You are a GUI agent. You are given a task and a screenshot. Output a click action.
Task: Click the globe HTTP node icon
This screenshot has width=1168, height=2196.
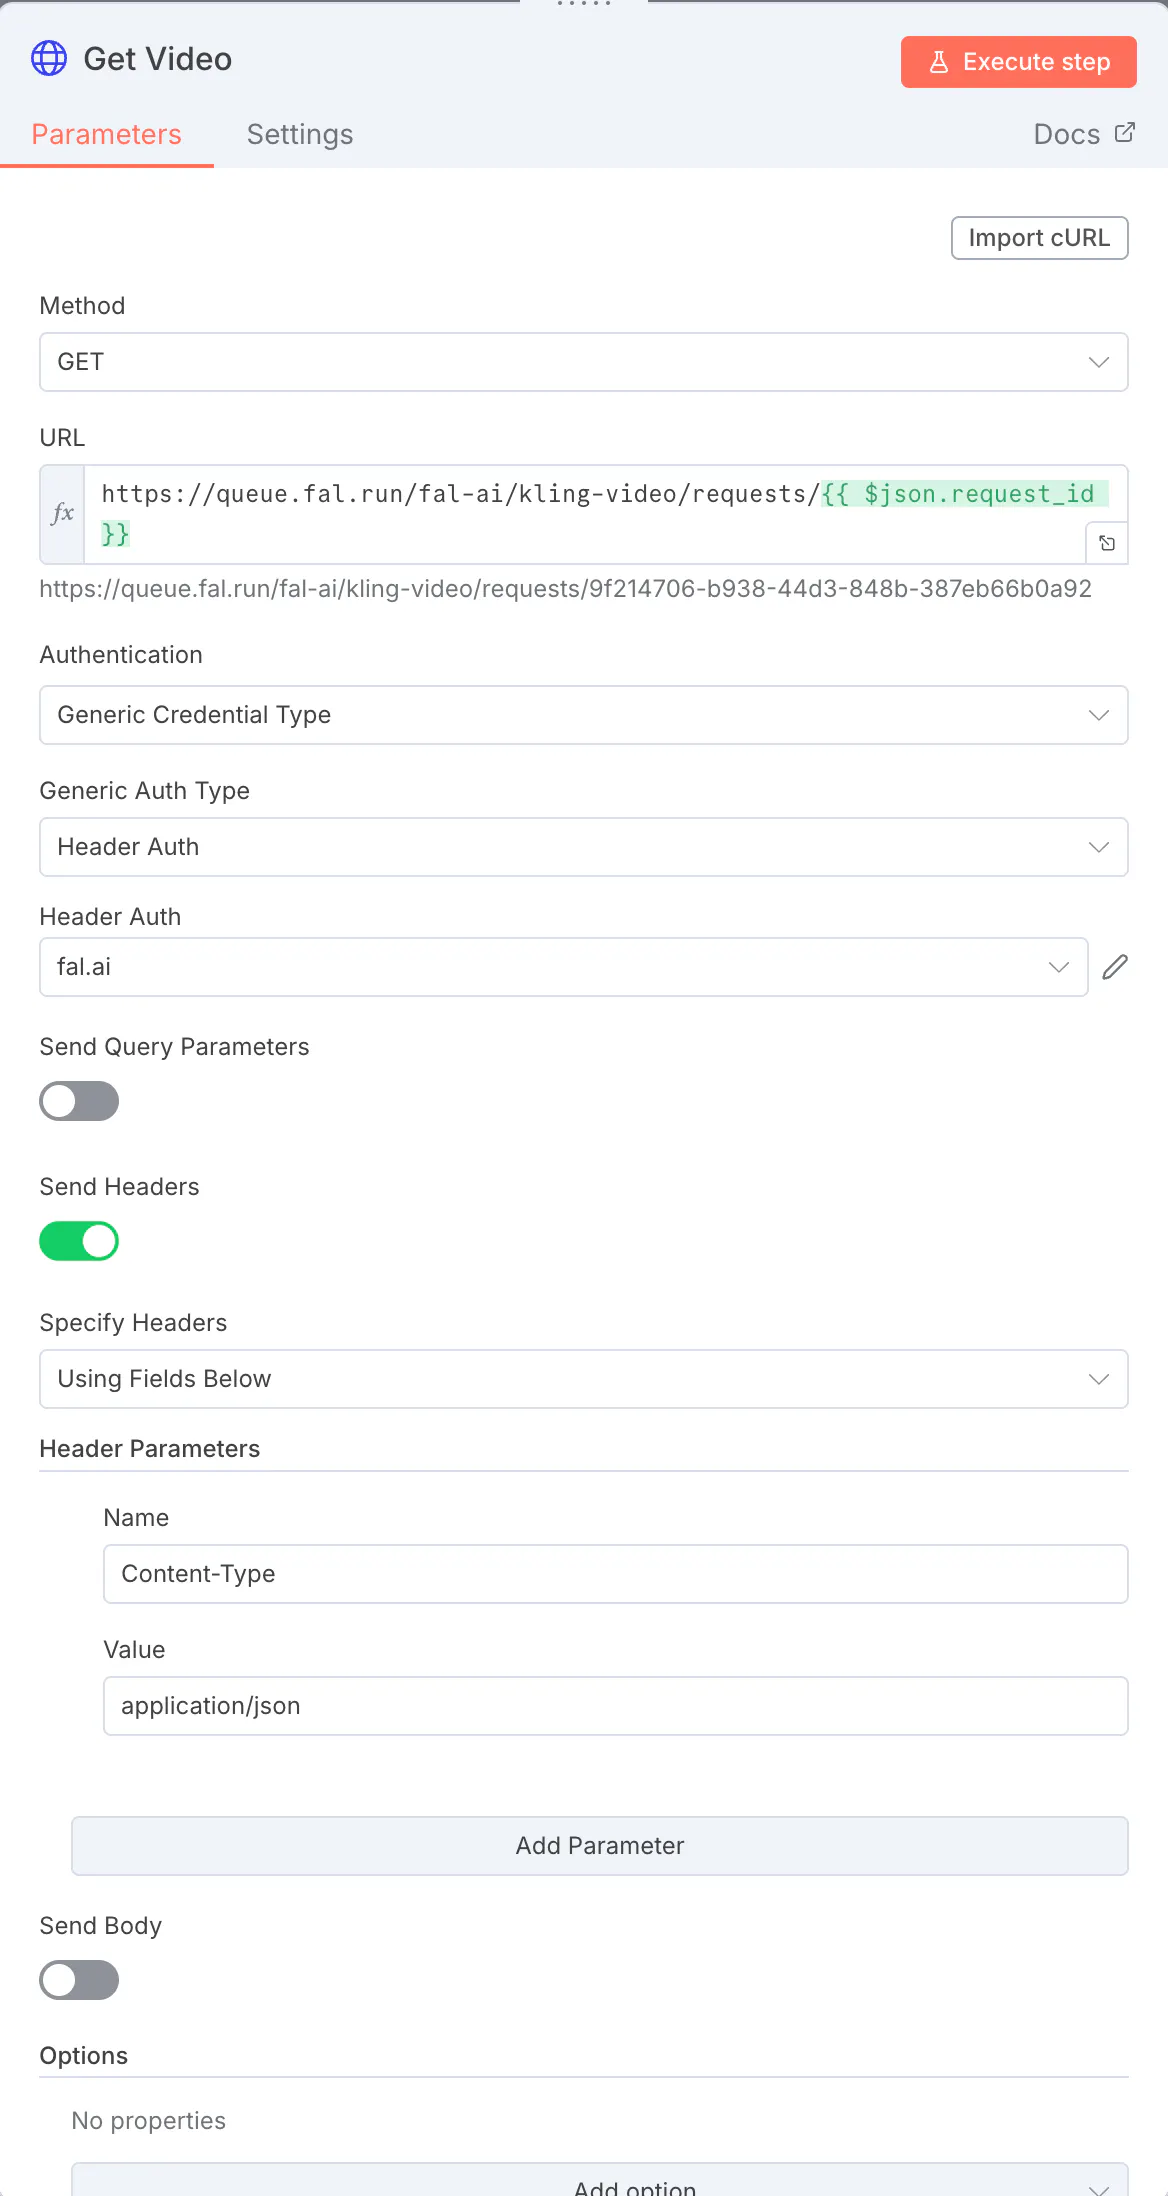pyautogui.click(x=49, y=59)
